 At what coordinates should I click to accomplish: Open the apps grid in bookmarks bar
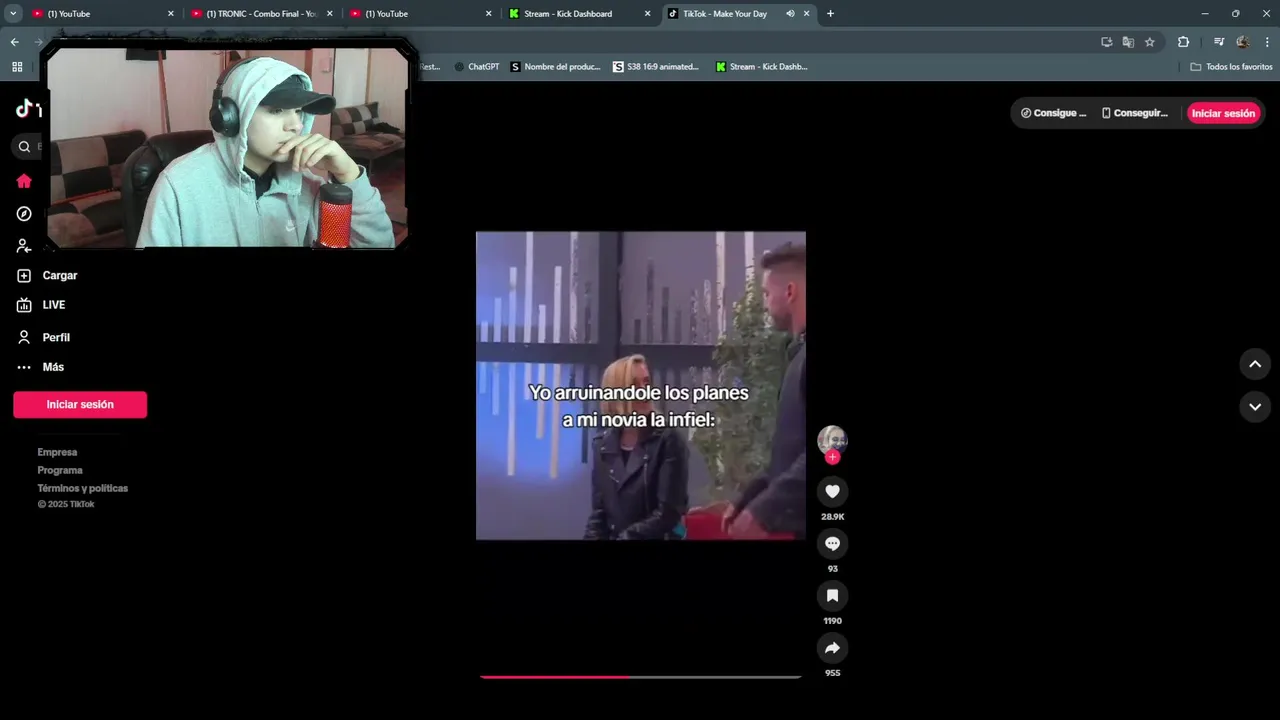point(17,67)
